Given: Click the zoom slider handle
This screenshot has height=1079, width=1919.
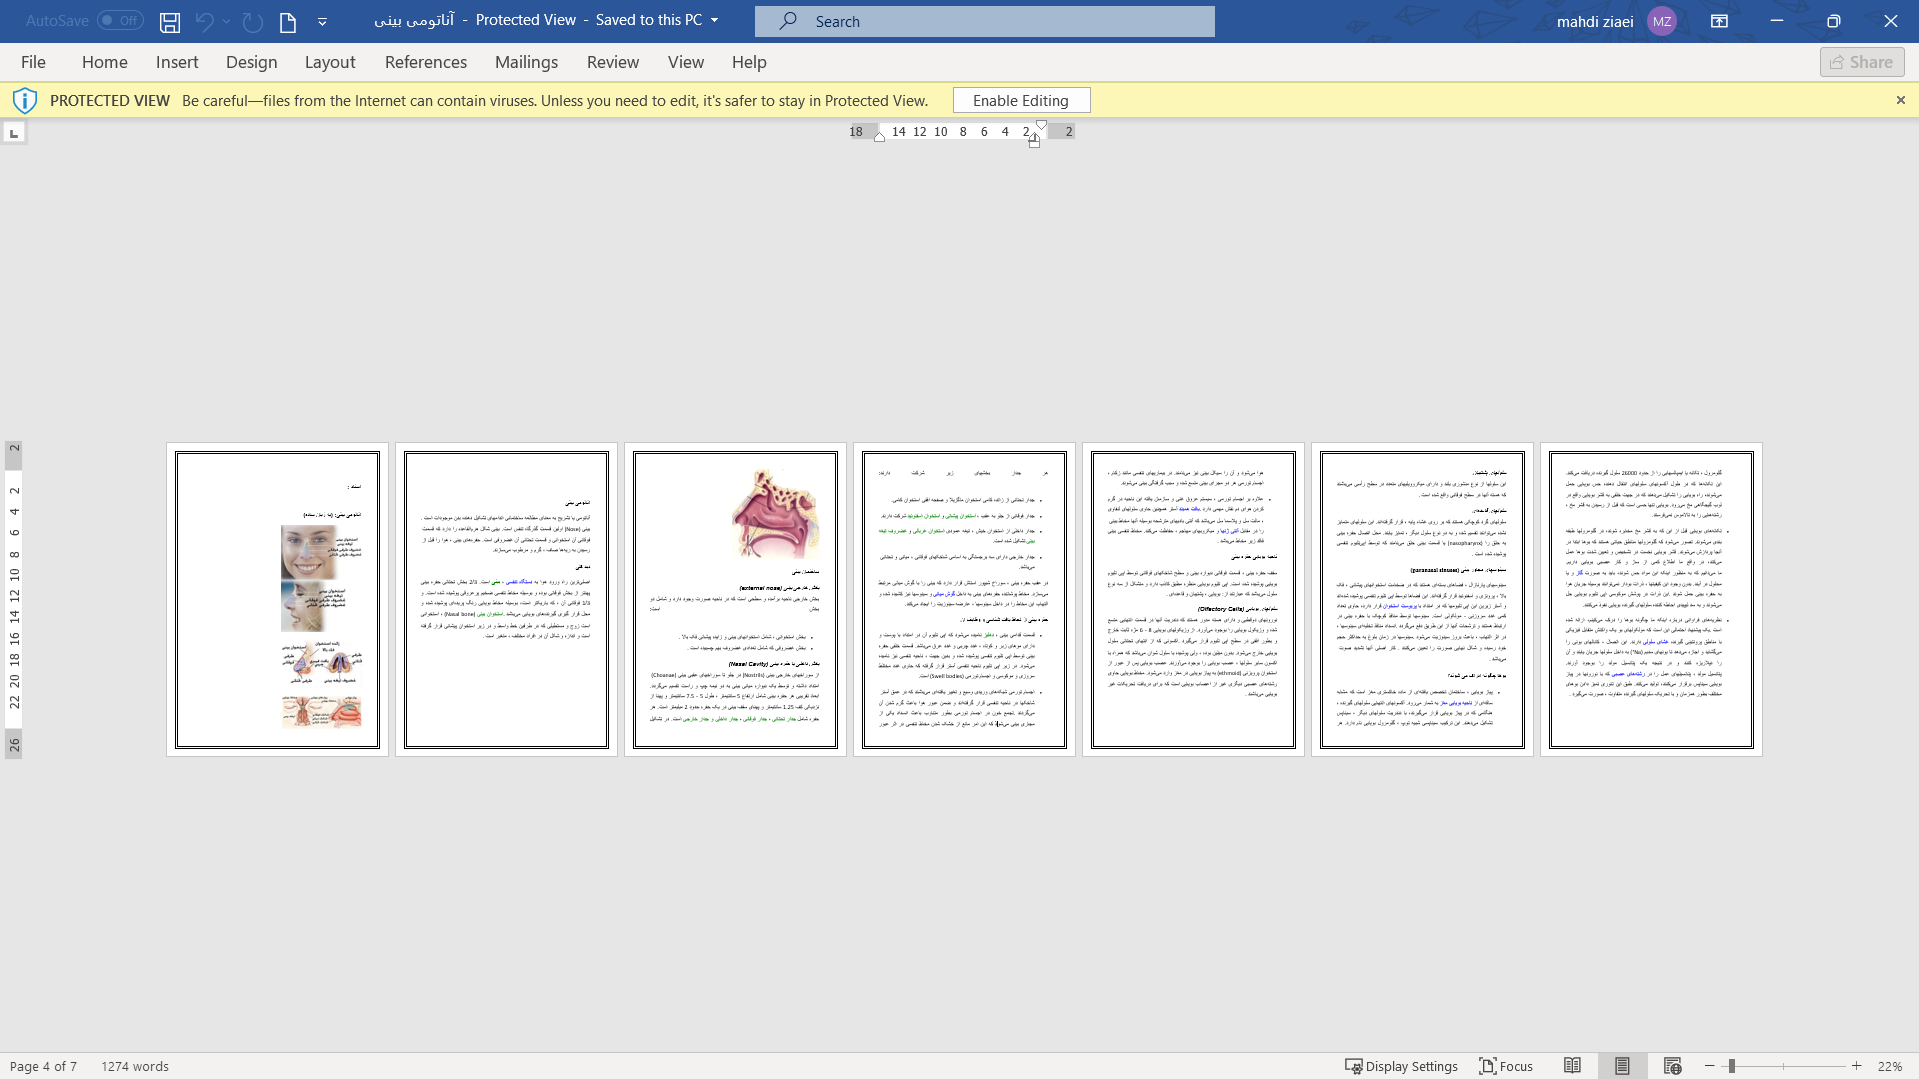Looking at the screenshot, I should (x=1731, y=1066).
